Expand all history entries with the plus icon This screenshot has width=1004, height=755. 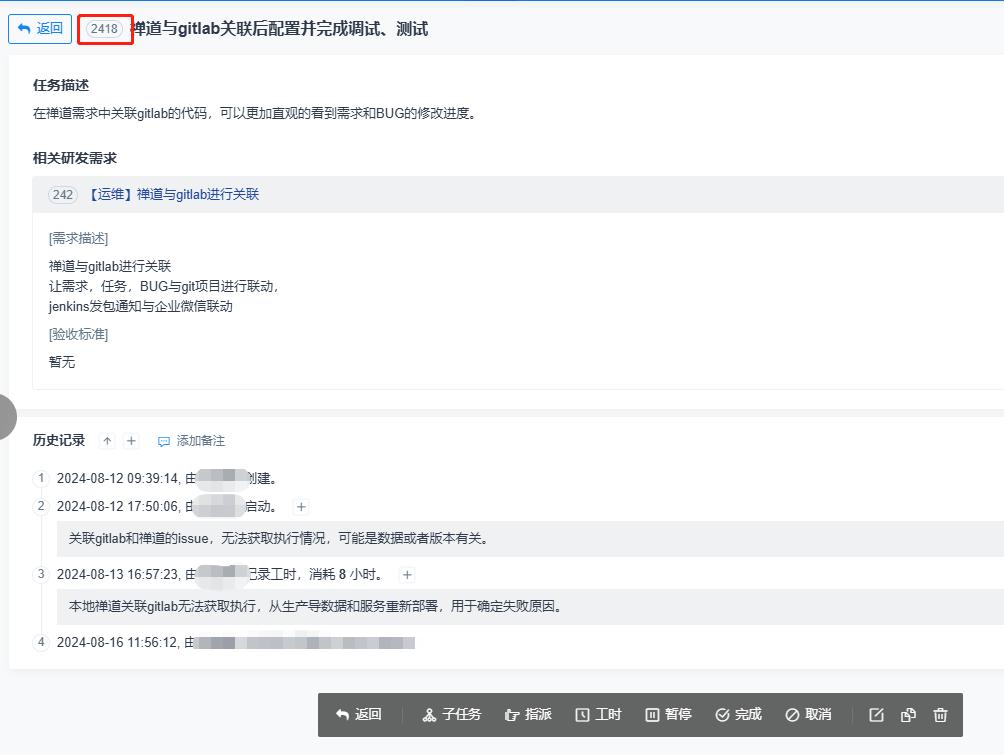click(x=131, y=441)
